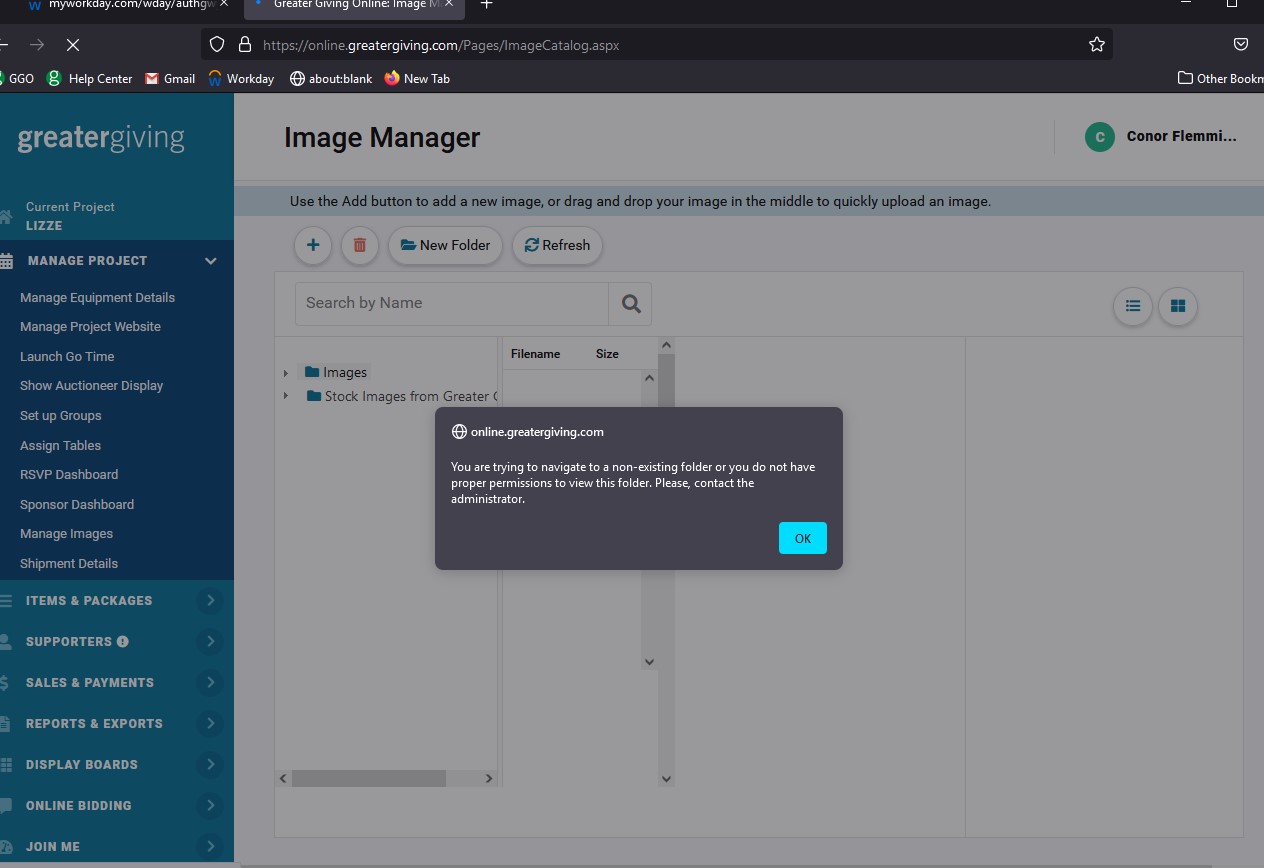This screenshot has height=868, width=1264.
Task: Select the Stock Images folder
Action: pyautogui.click(x=400, y=396)
